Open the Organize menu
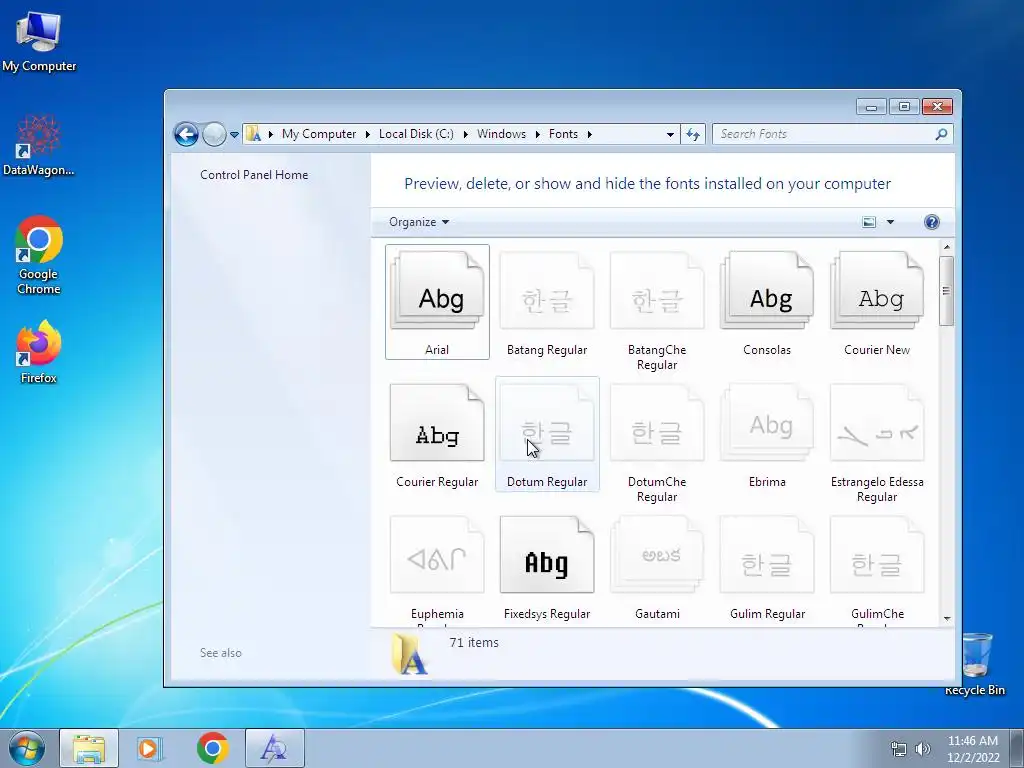Screen dimensions: 1024x768 [x=419, y=222]
